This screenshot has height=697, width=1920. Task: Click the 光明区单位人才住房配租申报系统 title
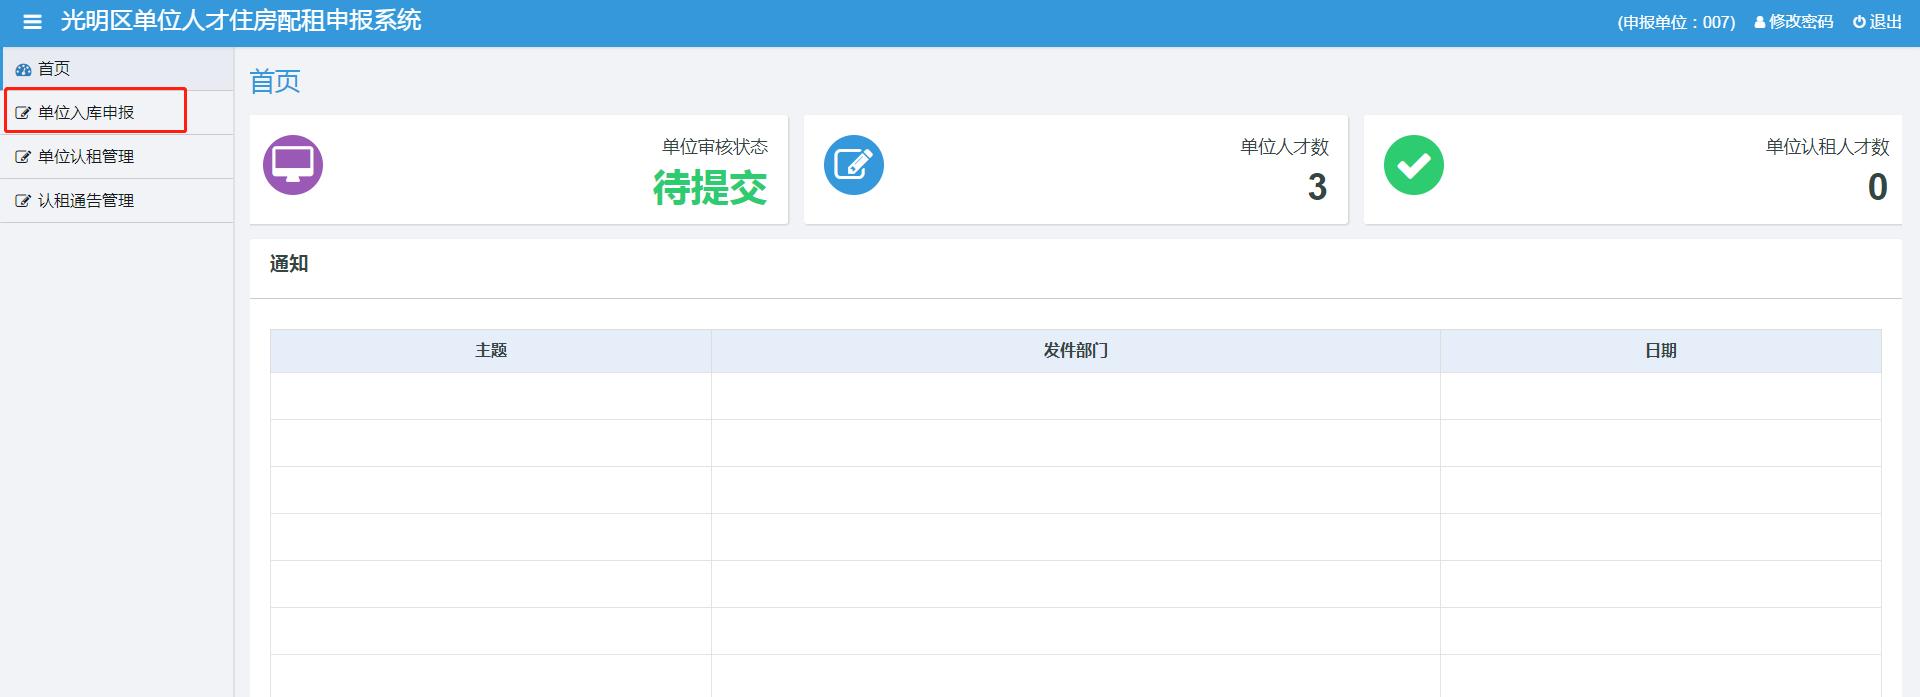point(241,21)
